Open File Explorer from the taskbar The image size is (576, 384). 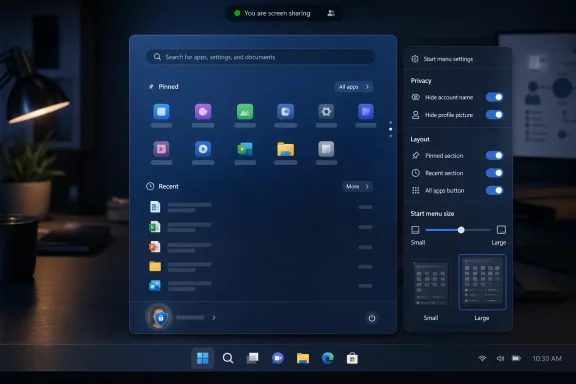tap(303, 358)
